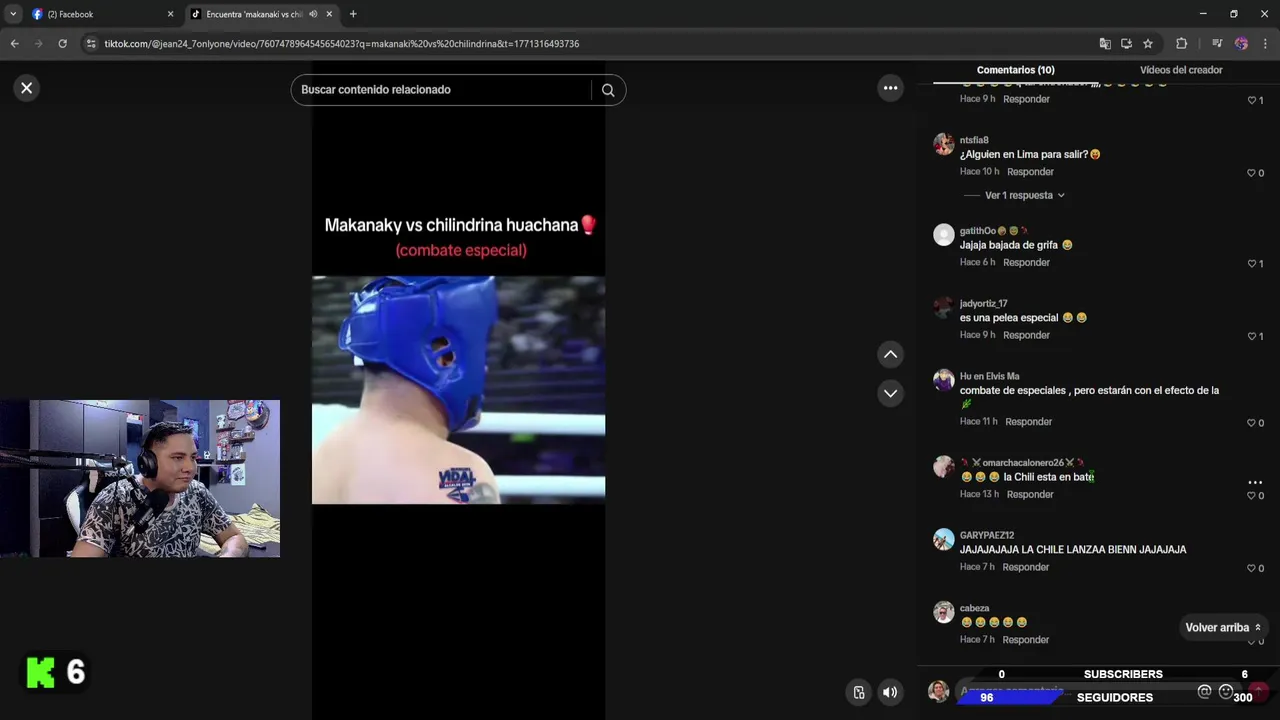Image resolution: width=1280 pixels, height=720 pixels.
Task: Install app icon in address bar
Action: click(x=1126, y=44)
